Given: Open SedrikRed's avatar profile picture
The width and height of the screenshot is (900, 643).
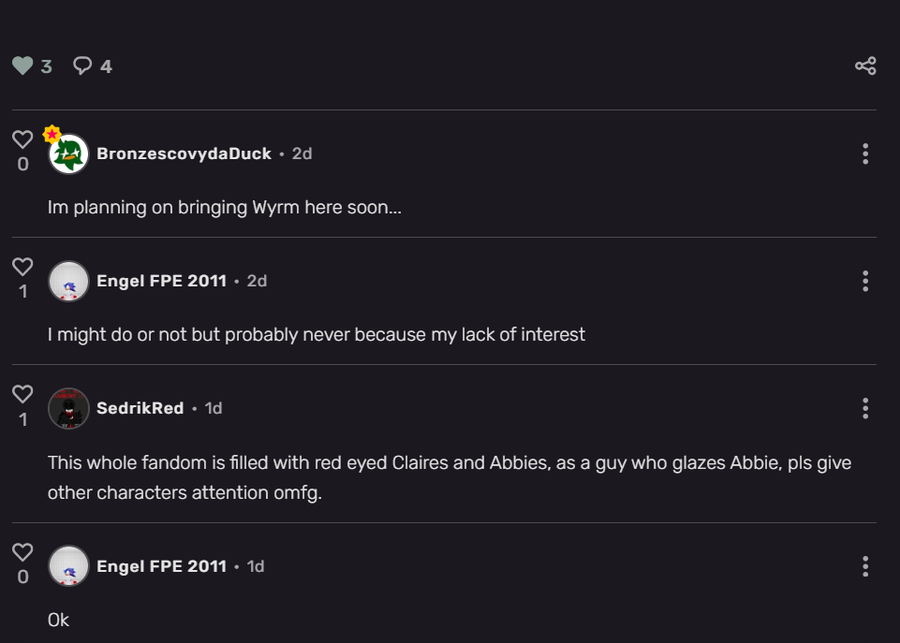Looking at the screenshot, I should tap(69, 408).
